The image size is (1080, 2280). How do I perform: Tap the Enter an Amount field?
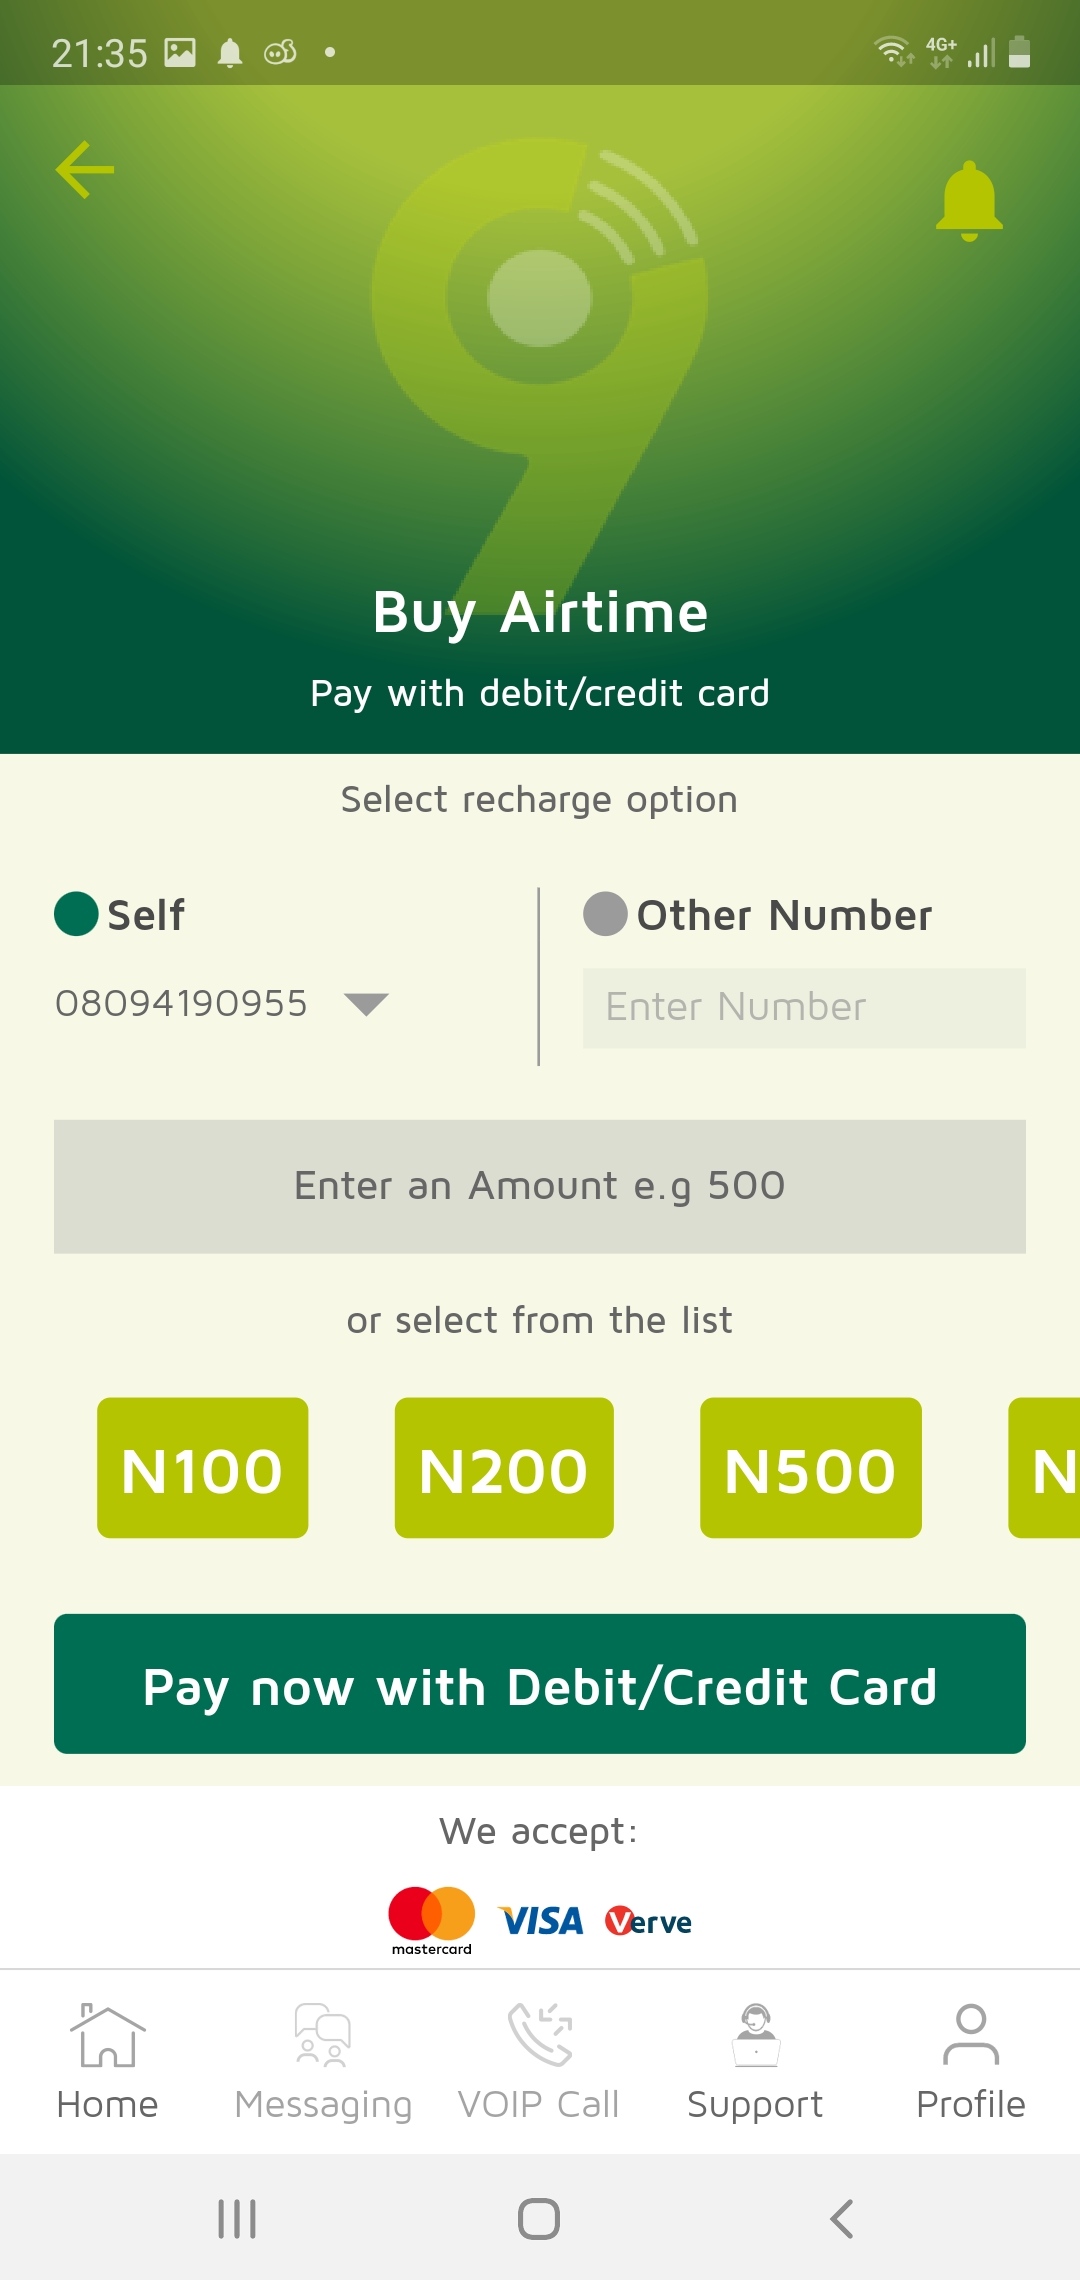coord(540,1186)
